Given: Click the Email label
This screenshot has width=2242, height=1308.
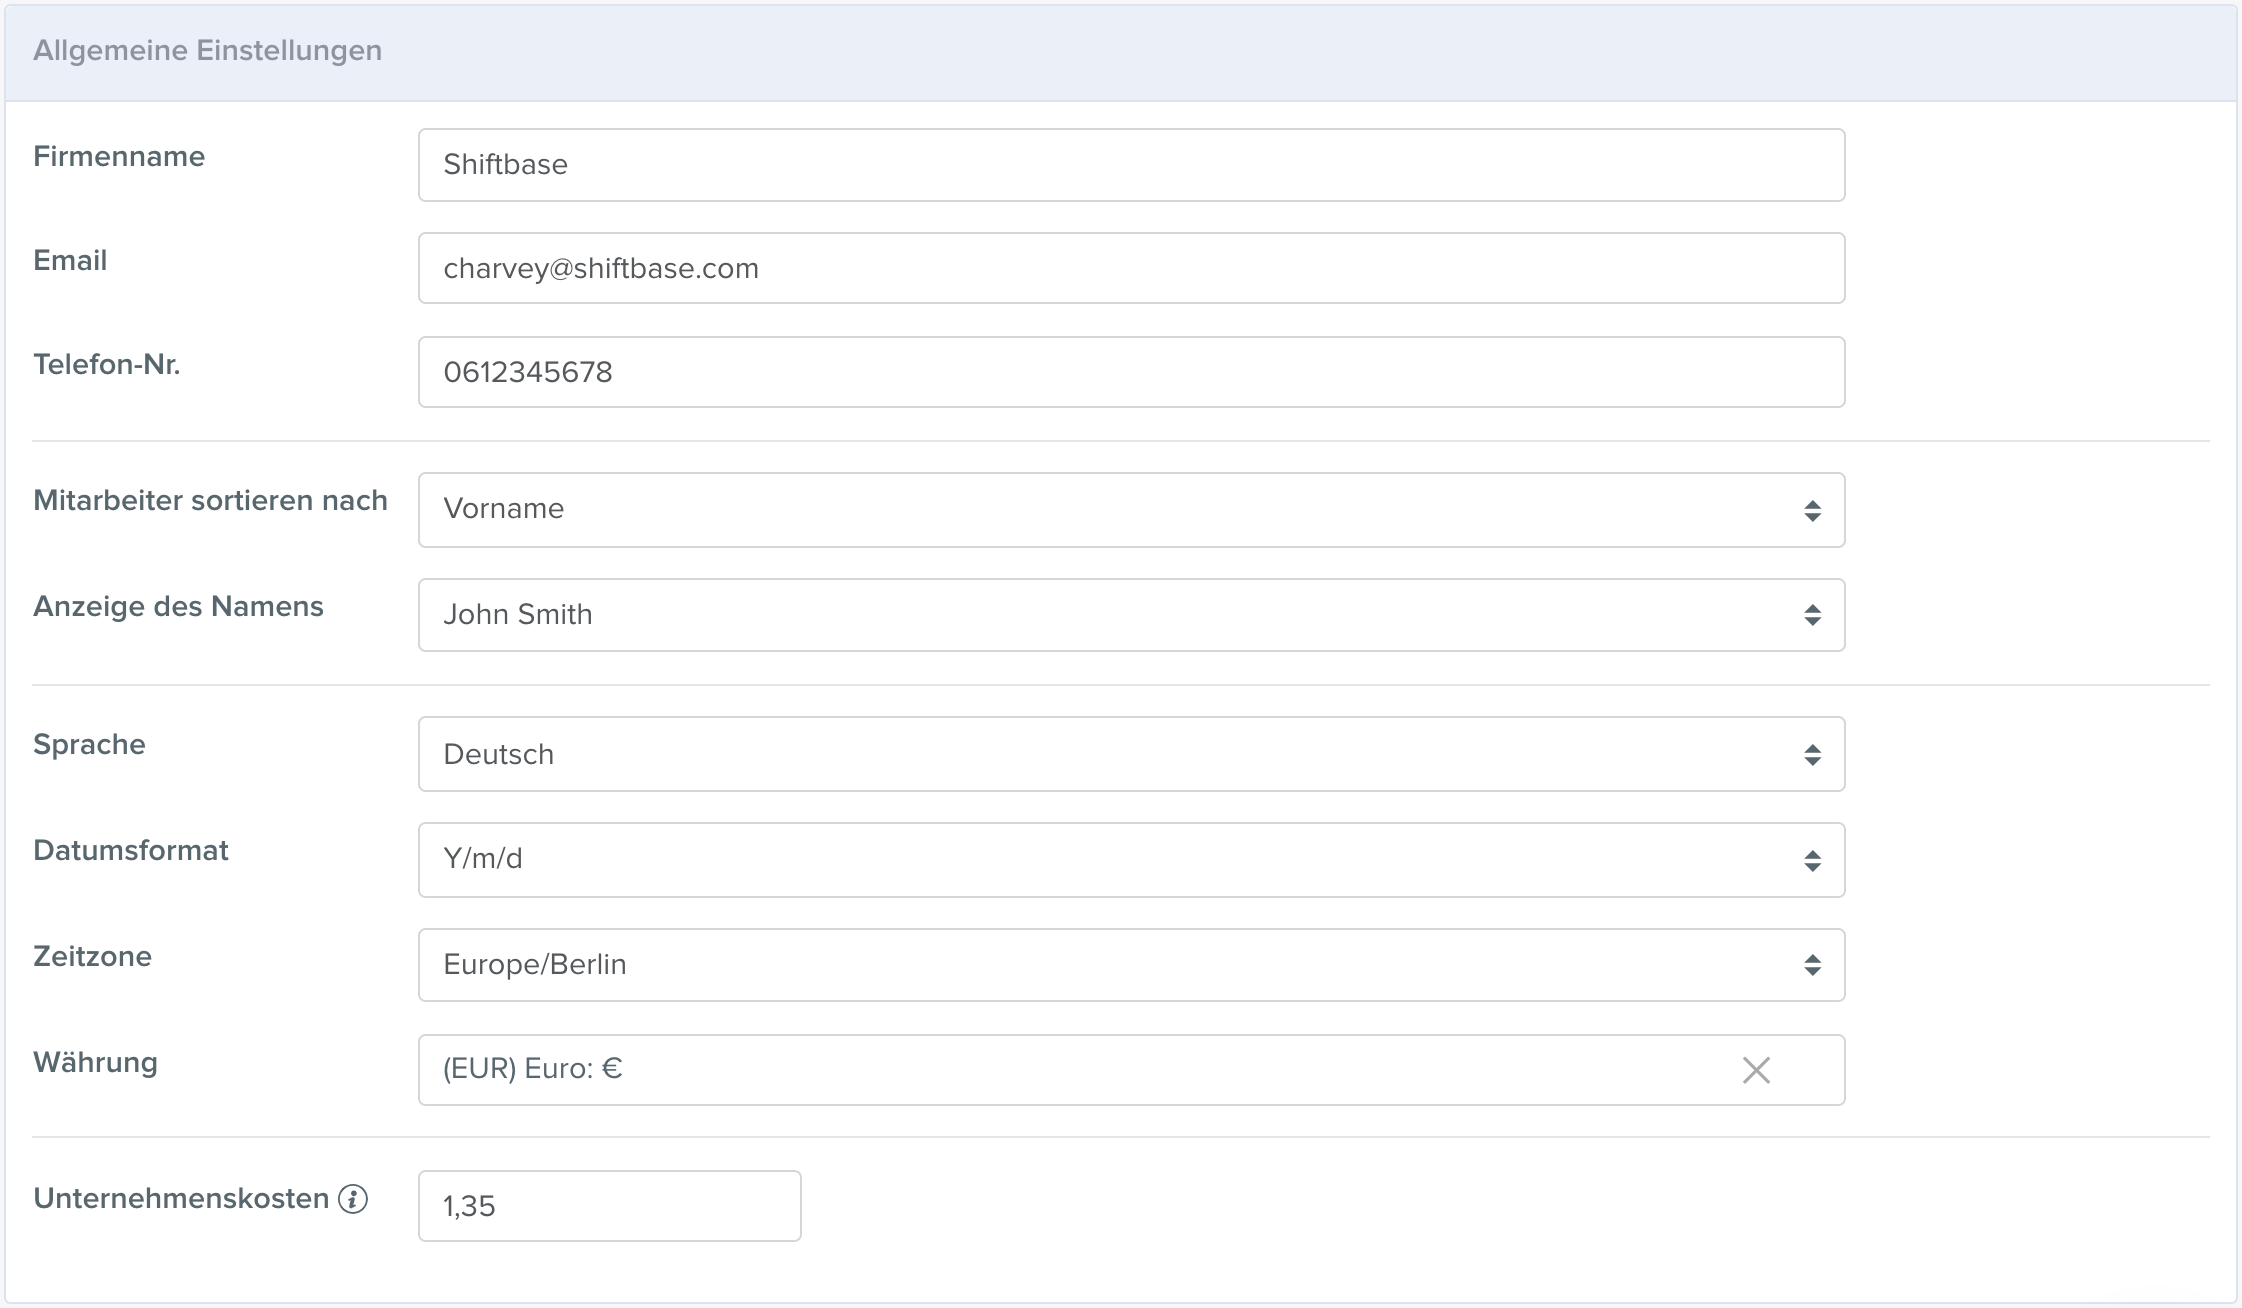Looking at the screenshot, I should click(x=70, y=260).
